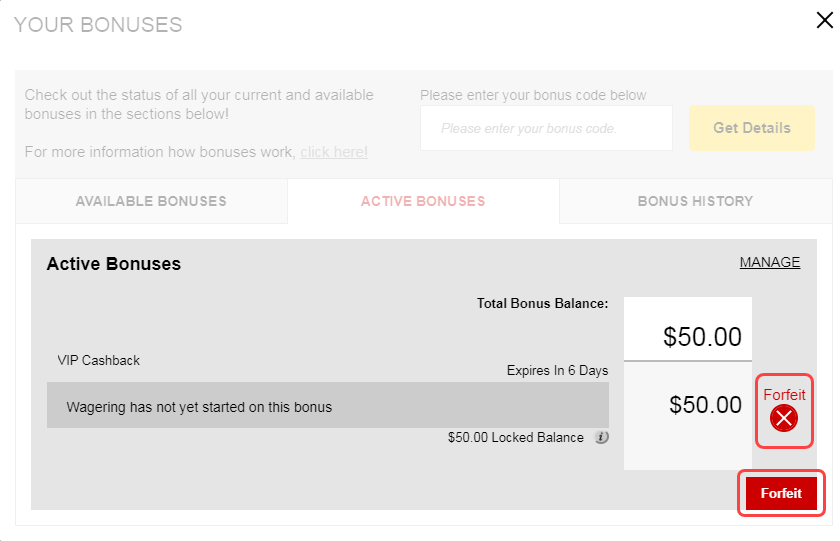
Task: Click the Get Details button
Action: [x=752, y=128]
